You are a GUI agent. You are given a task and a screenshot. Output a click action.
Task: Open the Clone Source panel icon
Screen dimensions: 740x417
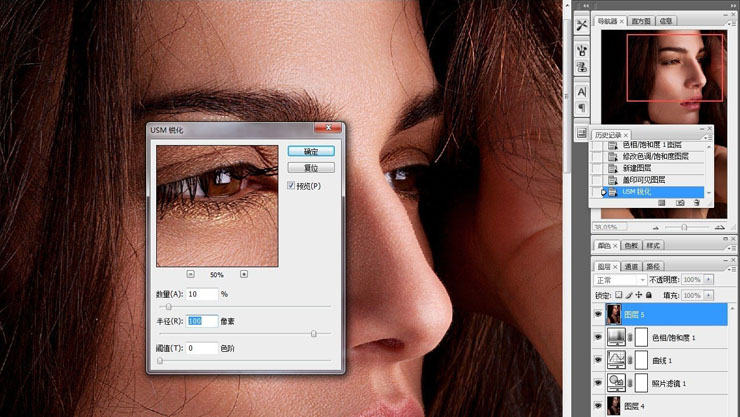(582, 67)
